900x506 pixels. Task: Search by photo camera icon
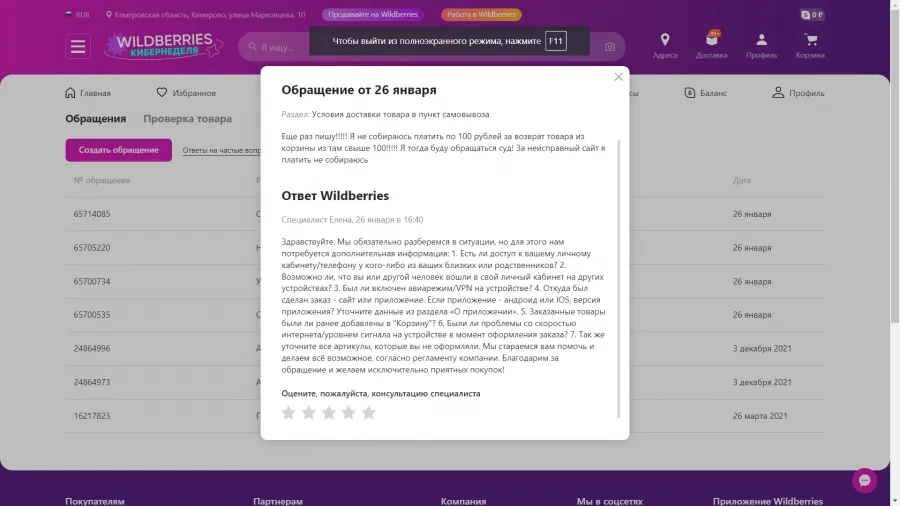[610, 47]
